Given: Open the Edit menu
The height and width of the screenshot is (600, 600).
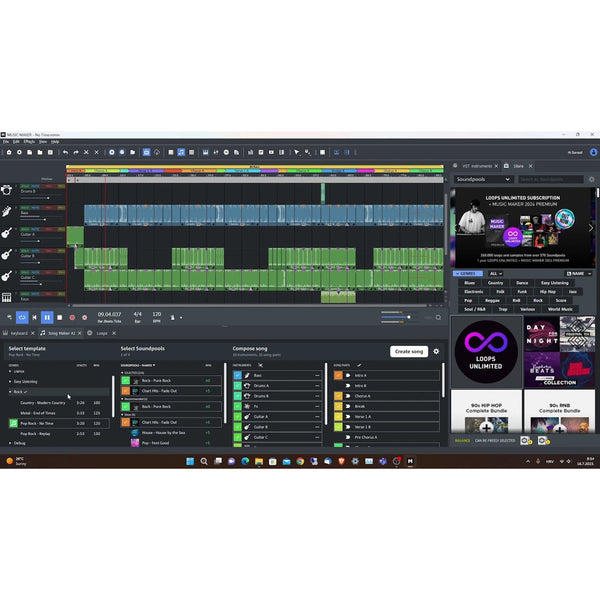Looking at the screenshot, I should (16, 142).
